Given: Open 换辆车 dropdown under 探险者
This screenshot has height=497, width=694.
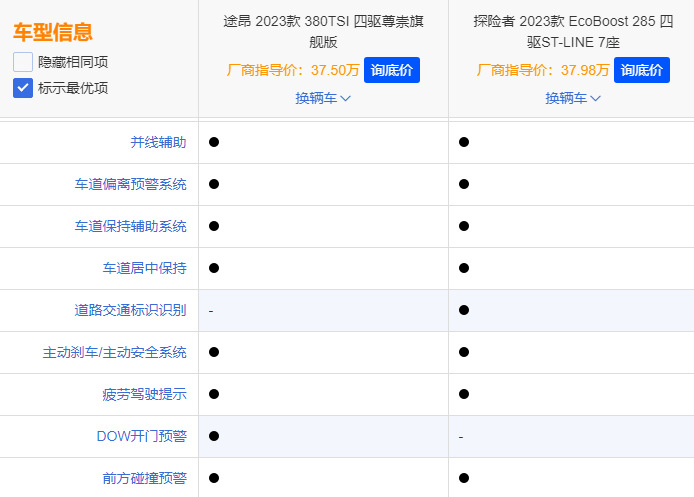Looking at the screenshot, I should [573, 98].
